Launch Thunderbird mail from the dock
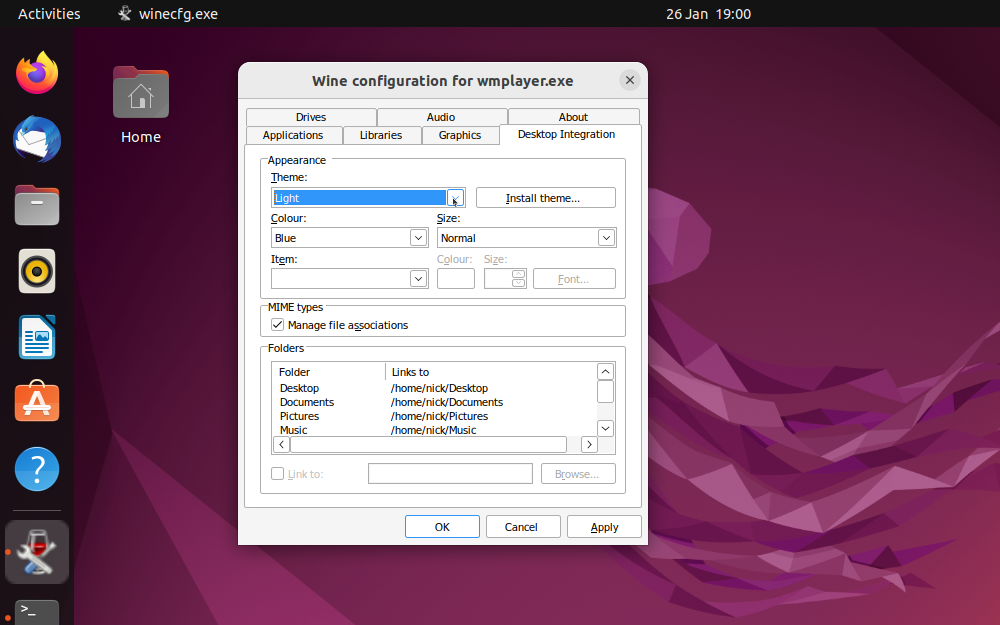The height and width of the screenshot is (625, 1000). 37,139
